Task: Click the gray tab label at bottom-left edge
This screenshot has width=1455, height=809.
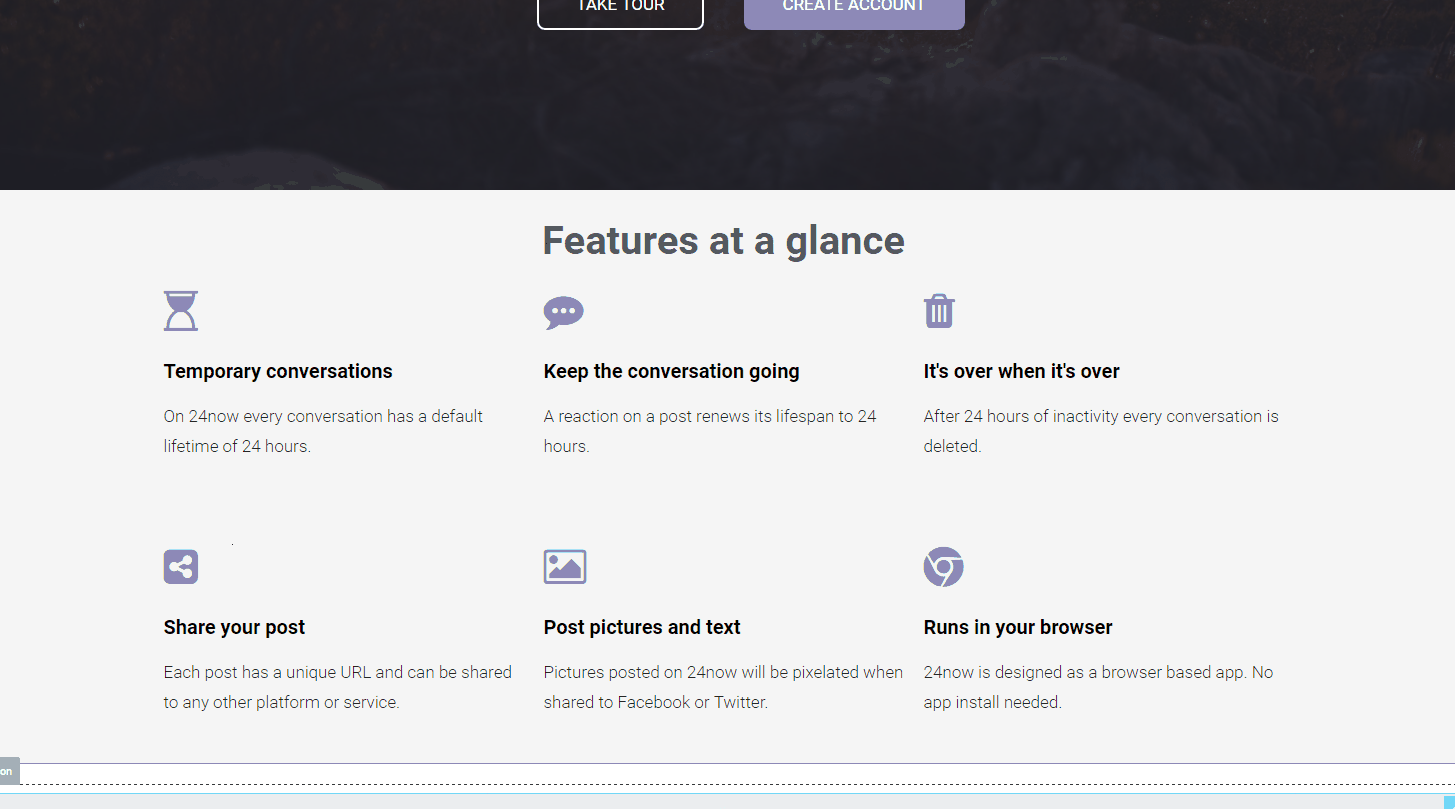Action: click(x=9, y=771)
